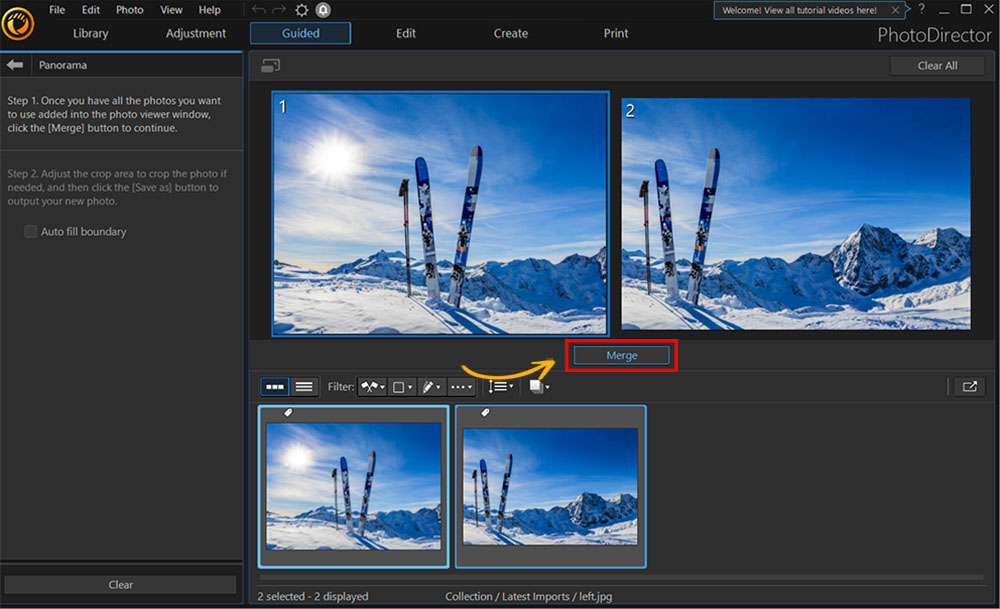Screen dimensions: 1000x609
Task: Open the PhotoDirector settings gear
Action: pyautogui.click(x=301, y=9)
